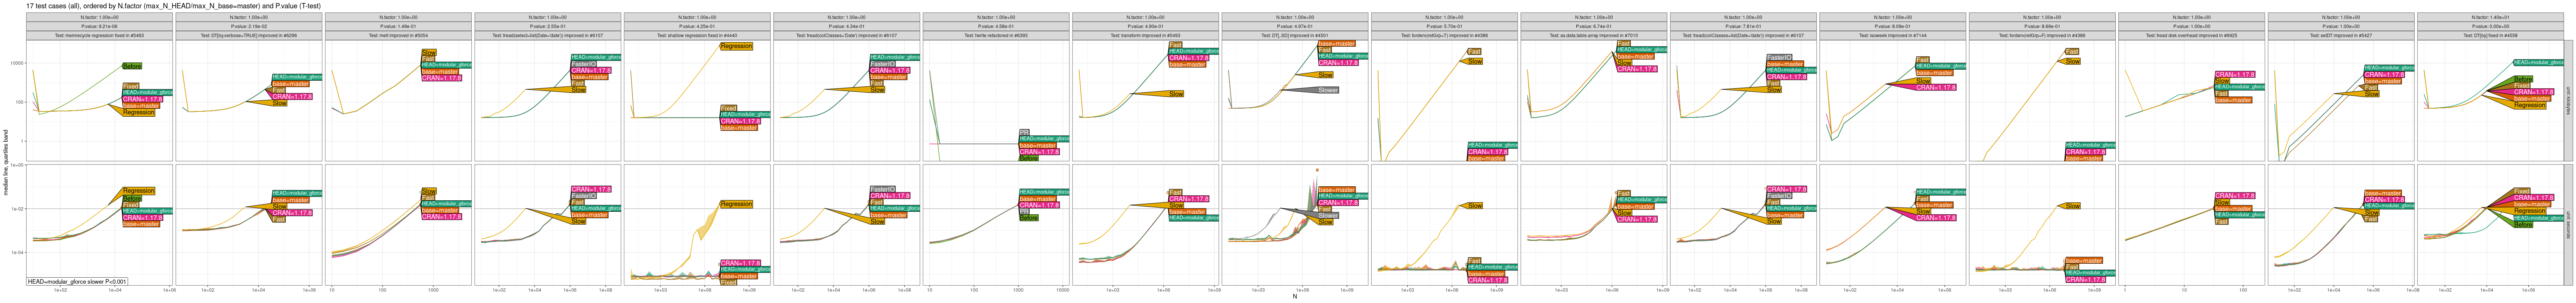
Task: Click the x-axis title 'N'
Action: (1294, 297)
